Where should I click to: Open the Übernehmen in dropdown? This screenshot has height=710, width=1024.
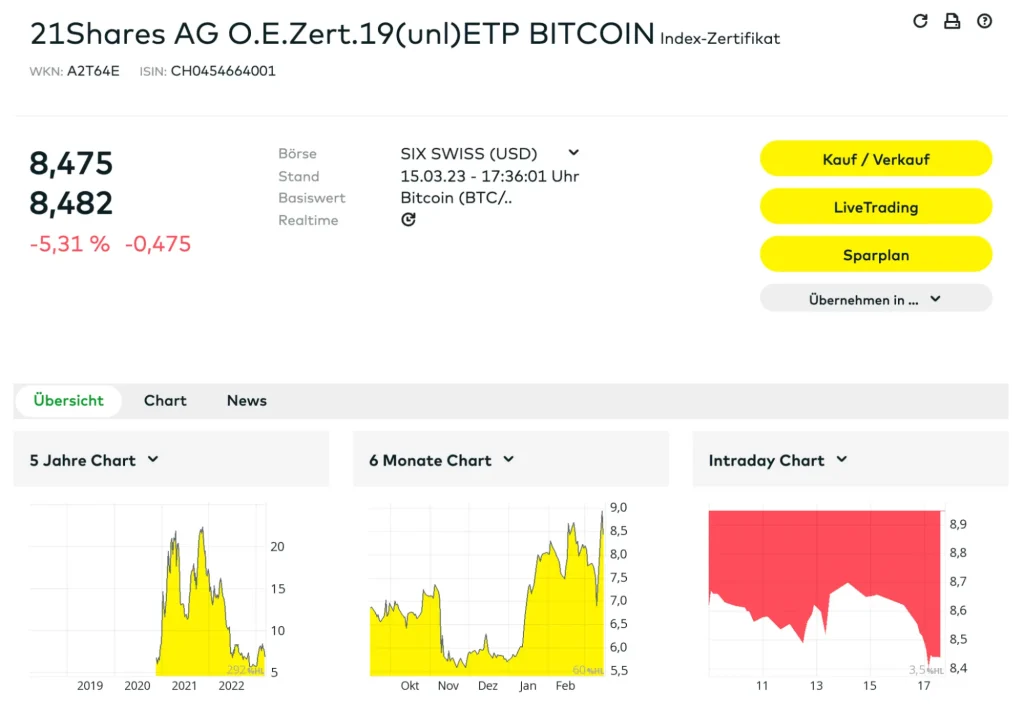pos(875,299)
